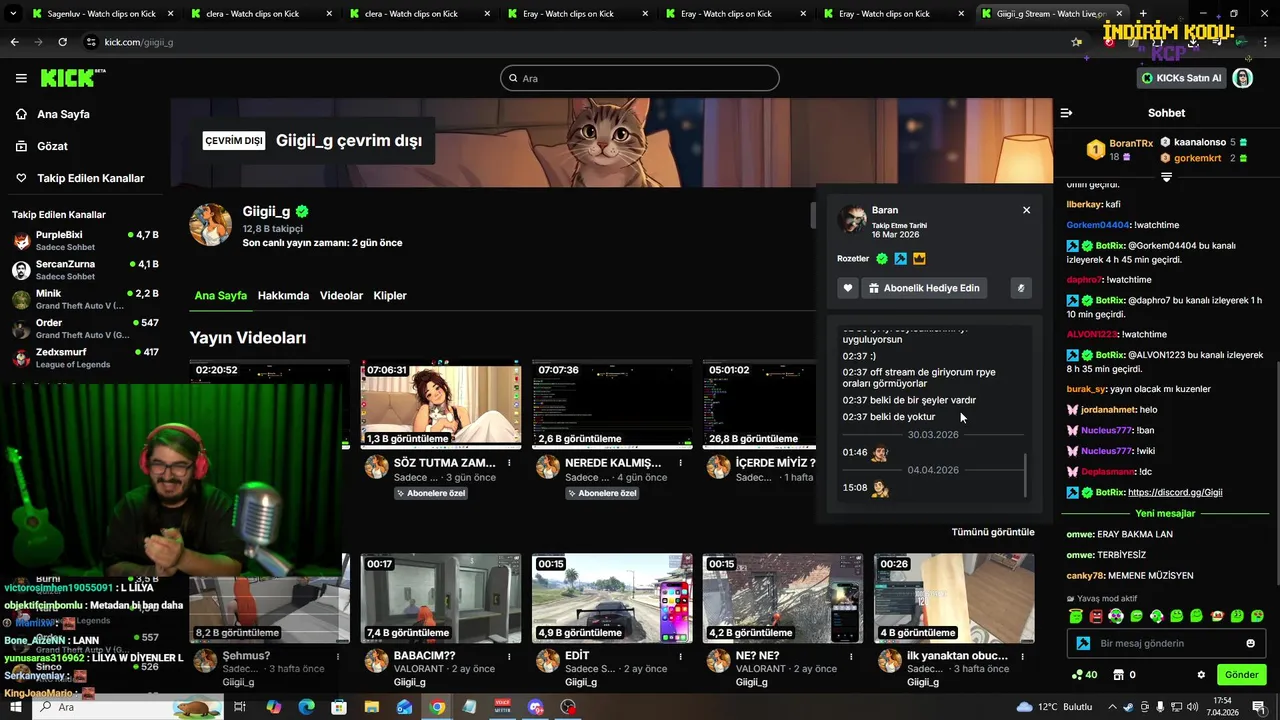Screen dimensions: 1280x720
Task: Play the EDİT clip thumbnail
Action: click(x=612, y=598)
